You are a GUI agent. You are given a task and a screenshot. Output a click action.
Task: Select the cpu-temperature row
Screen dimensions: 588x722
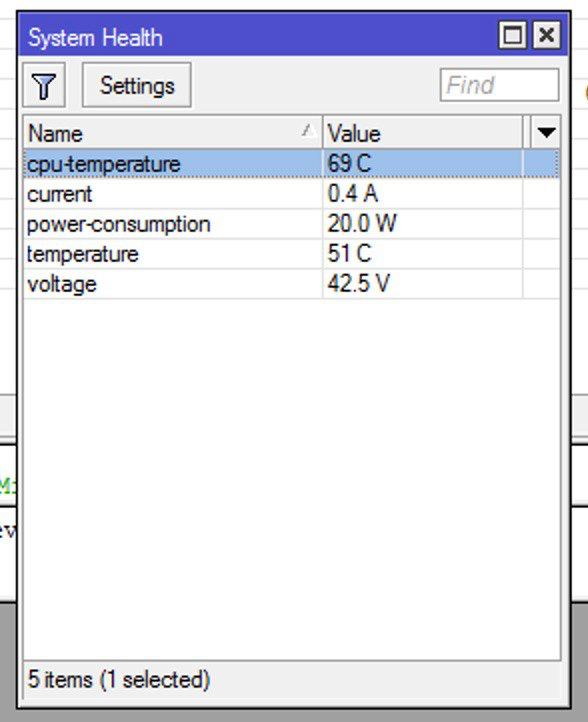tap(292, 164)
